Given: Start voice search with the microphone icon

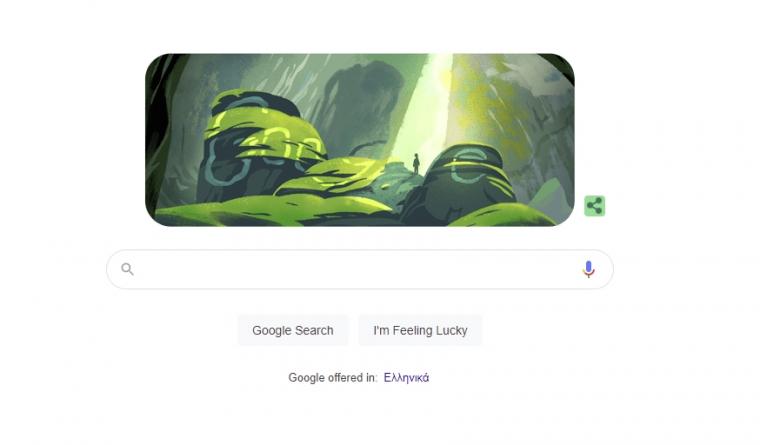Looking at the screenshot, I should 588,269.
